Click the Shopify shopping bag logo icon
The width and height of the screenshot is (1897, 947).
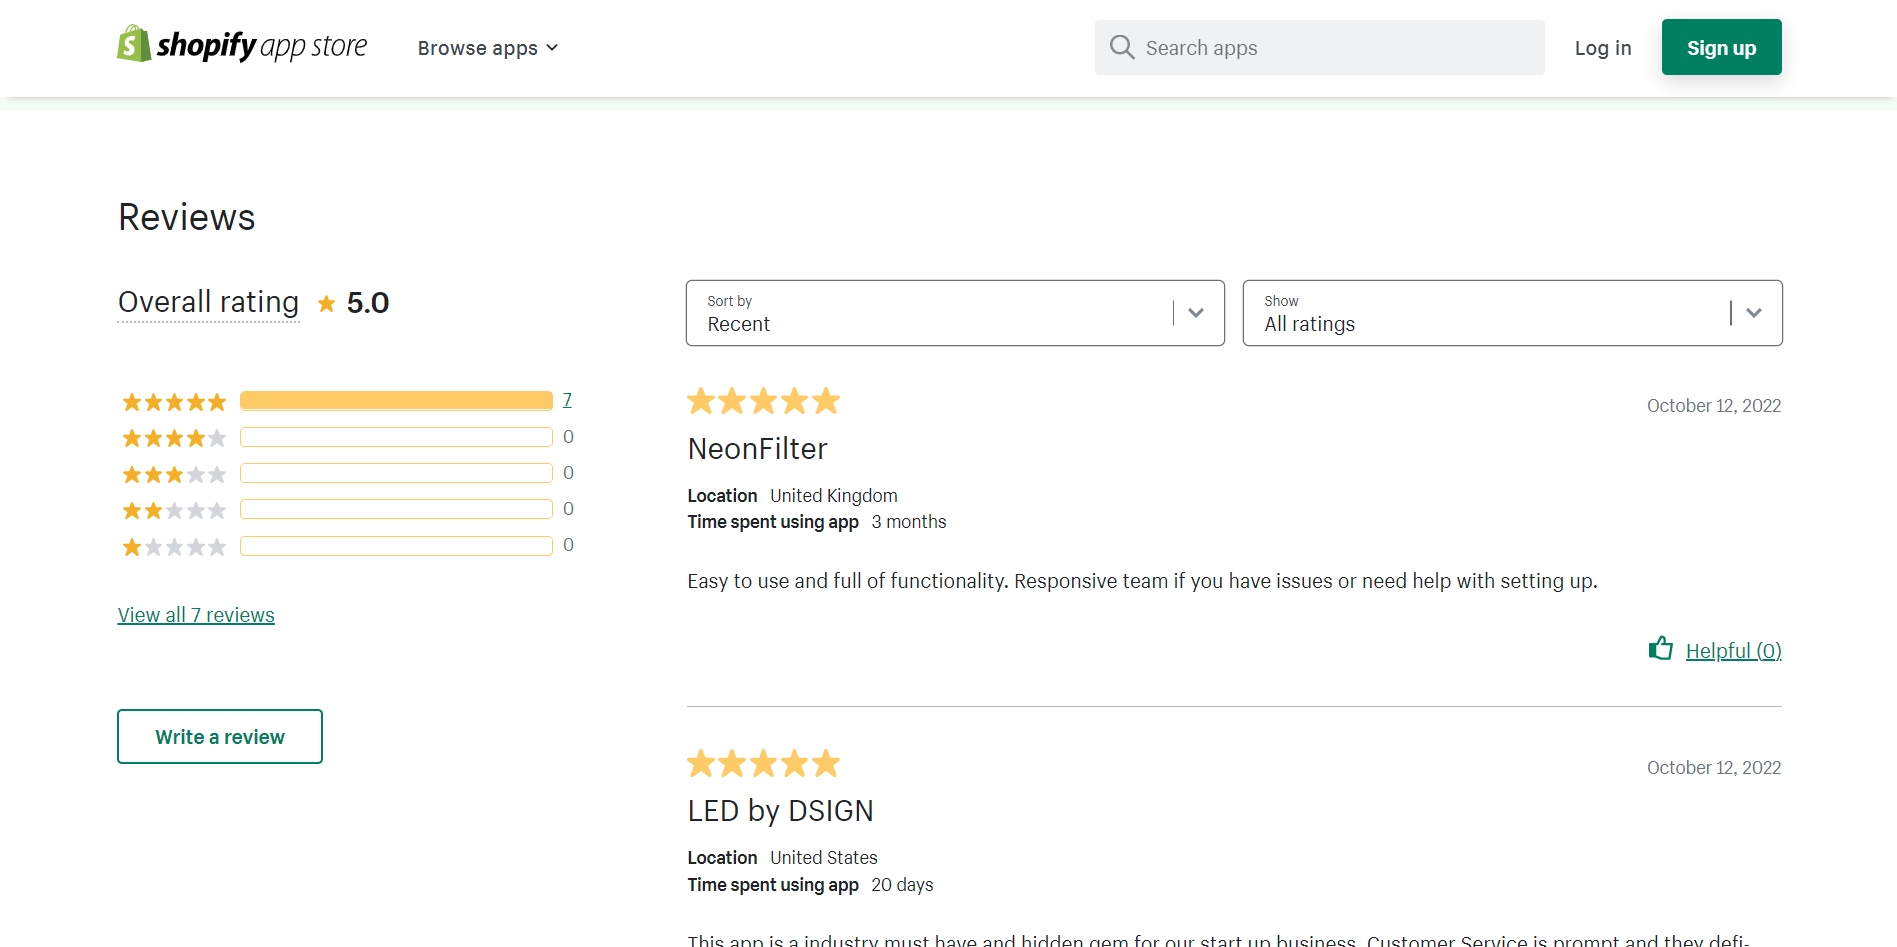click(134, 44)
